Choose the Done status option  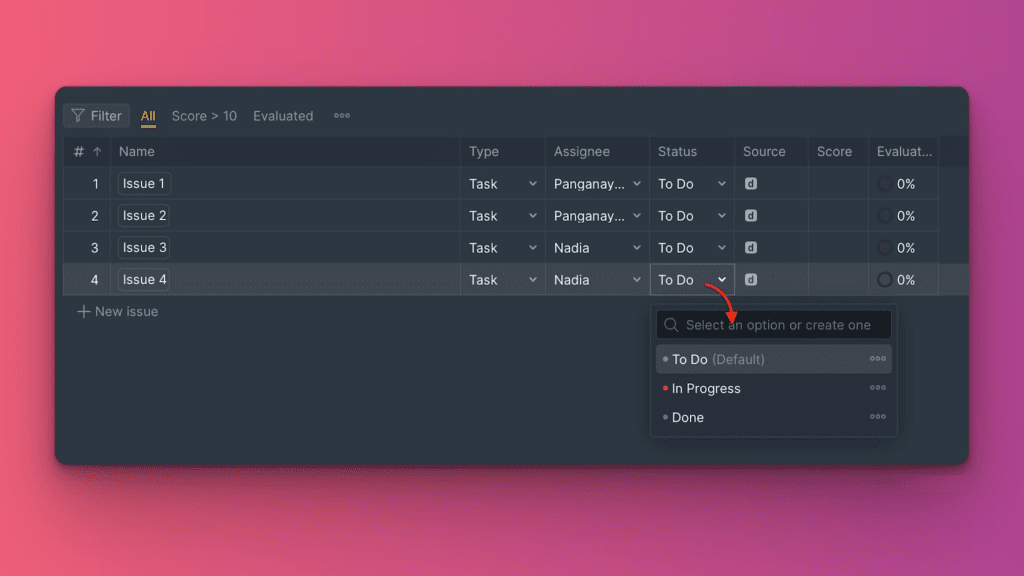[688, 417]
